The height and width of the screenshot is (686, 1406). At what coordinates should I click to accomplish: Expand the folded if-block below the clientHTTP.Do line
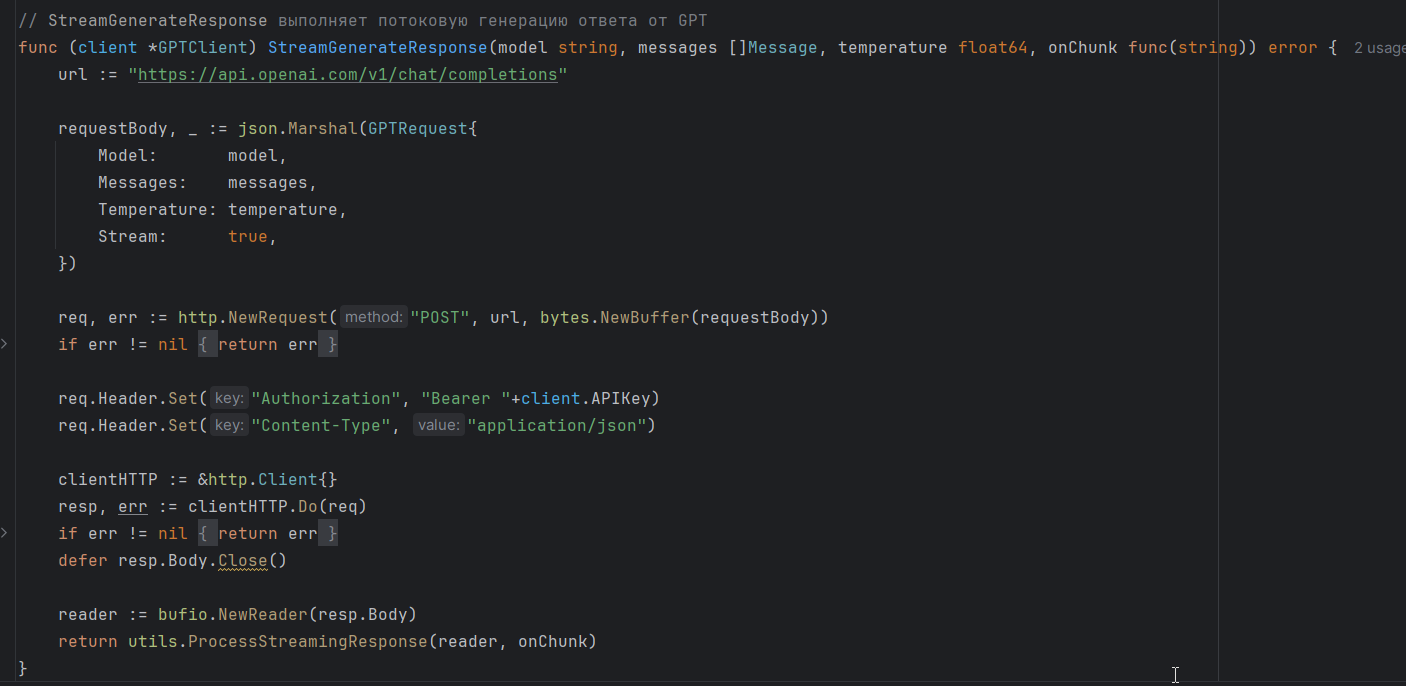pyautogui.click(x=4, y=533)
